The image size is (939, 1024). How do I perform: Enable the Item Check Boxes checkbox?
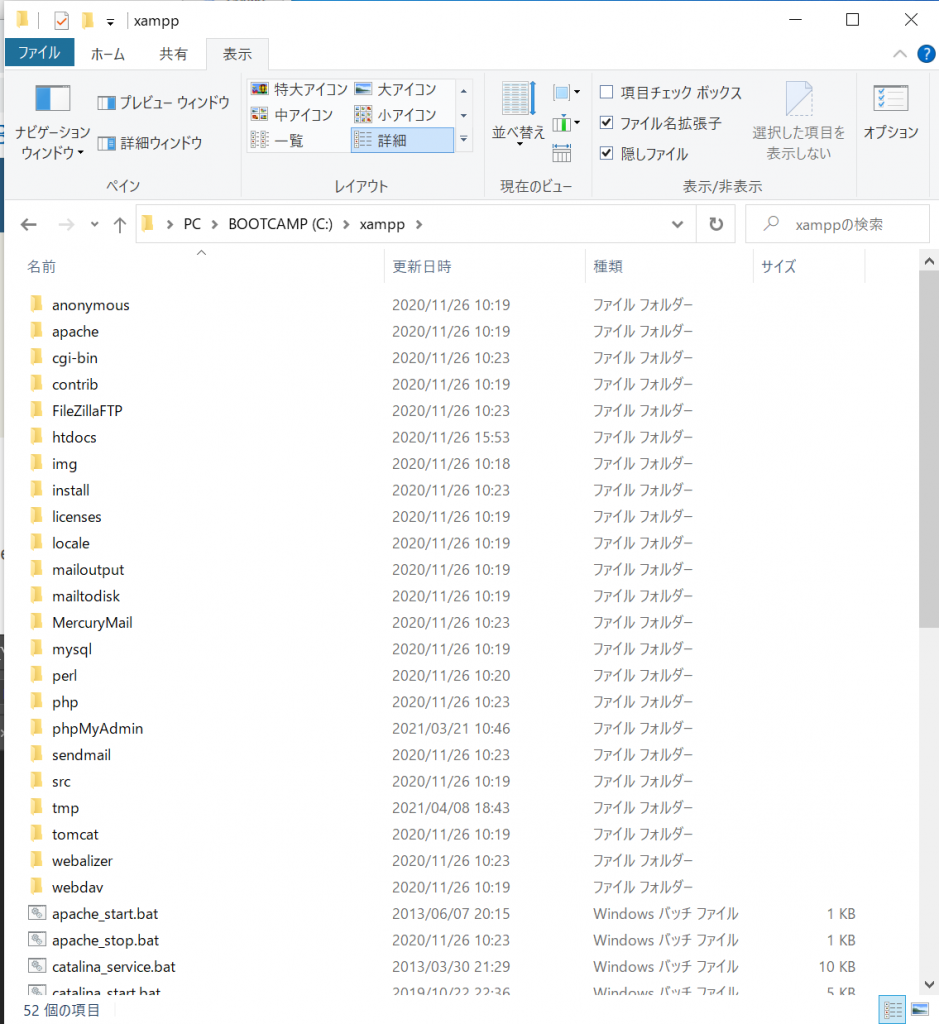[x=606, y=93]
